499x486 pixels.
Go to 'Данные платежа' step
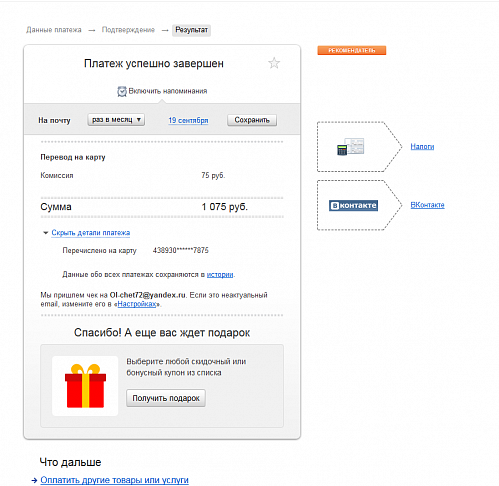coord(54,30)
